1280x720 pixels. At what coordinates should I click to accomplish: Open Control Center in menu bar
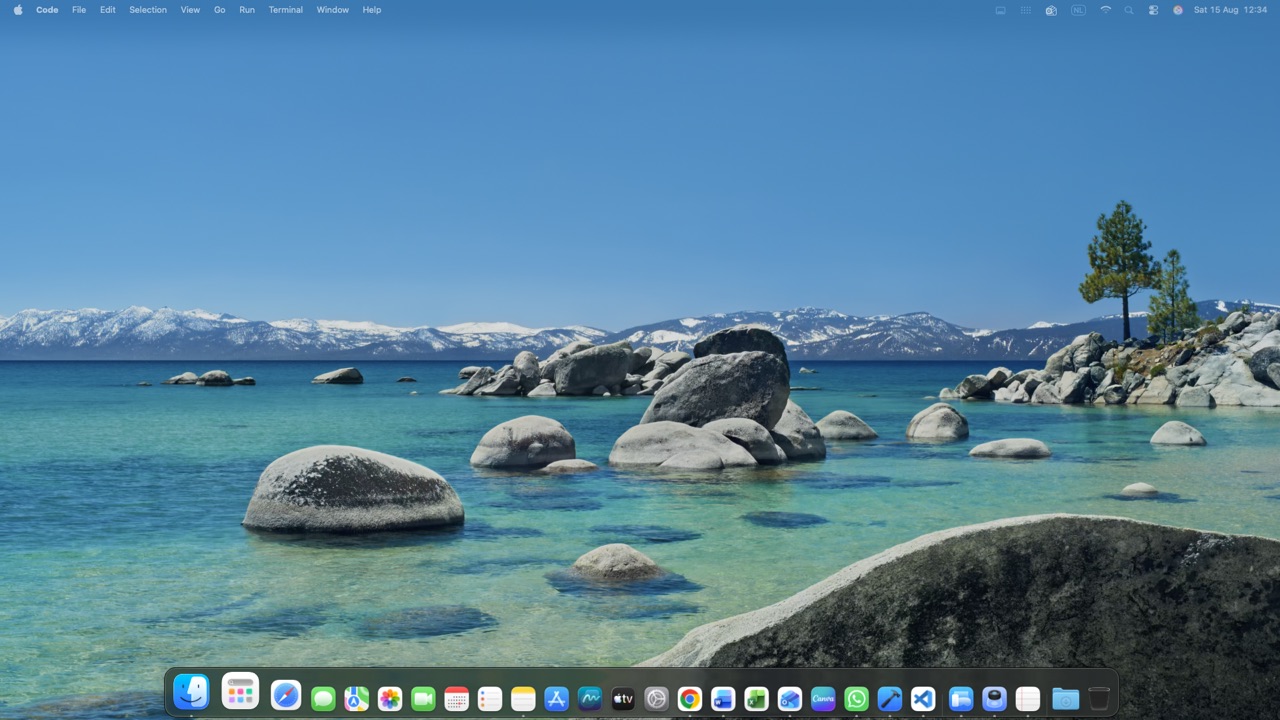pos(1153,10)
